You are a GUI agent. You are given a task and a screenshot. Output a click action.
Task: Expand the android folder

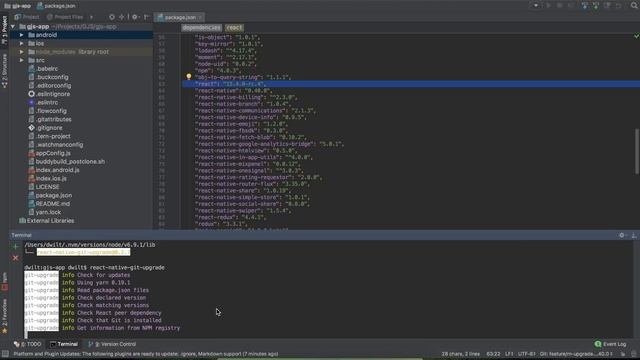click(x=22, y=35)
